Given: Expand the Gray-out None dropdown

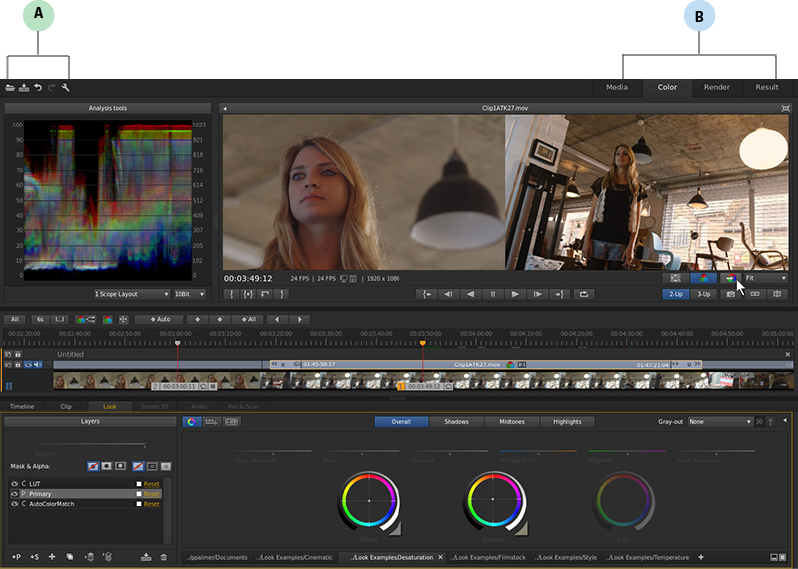Looking at the screenshot, I should click(x=719, y=422).
